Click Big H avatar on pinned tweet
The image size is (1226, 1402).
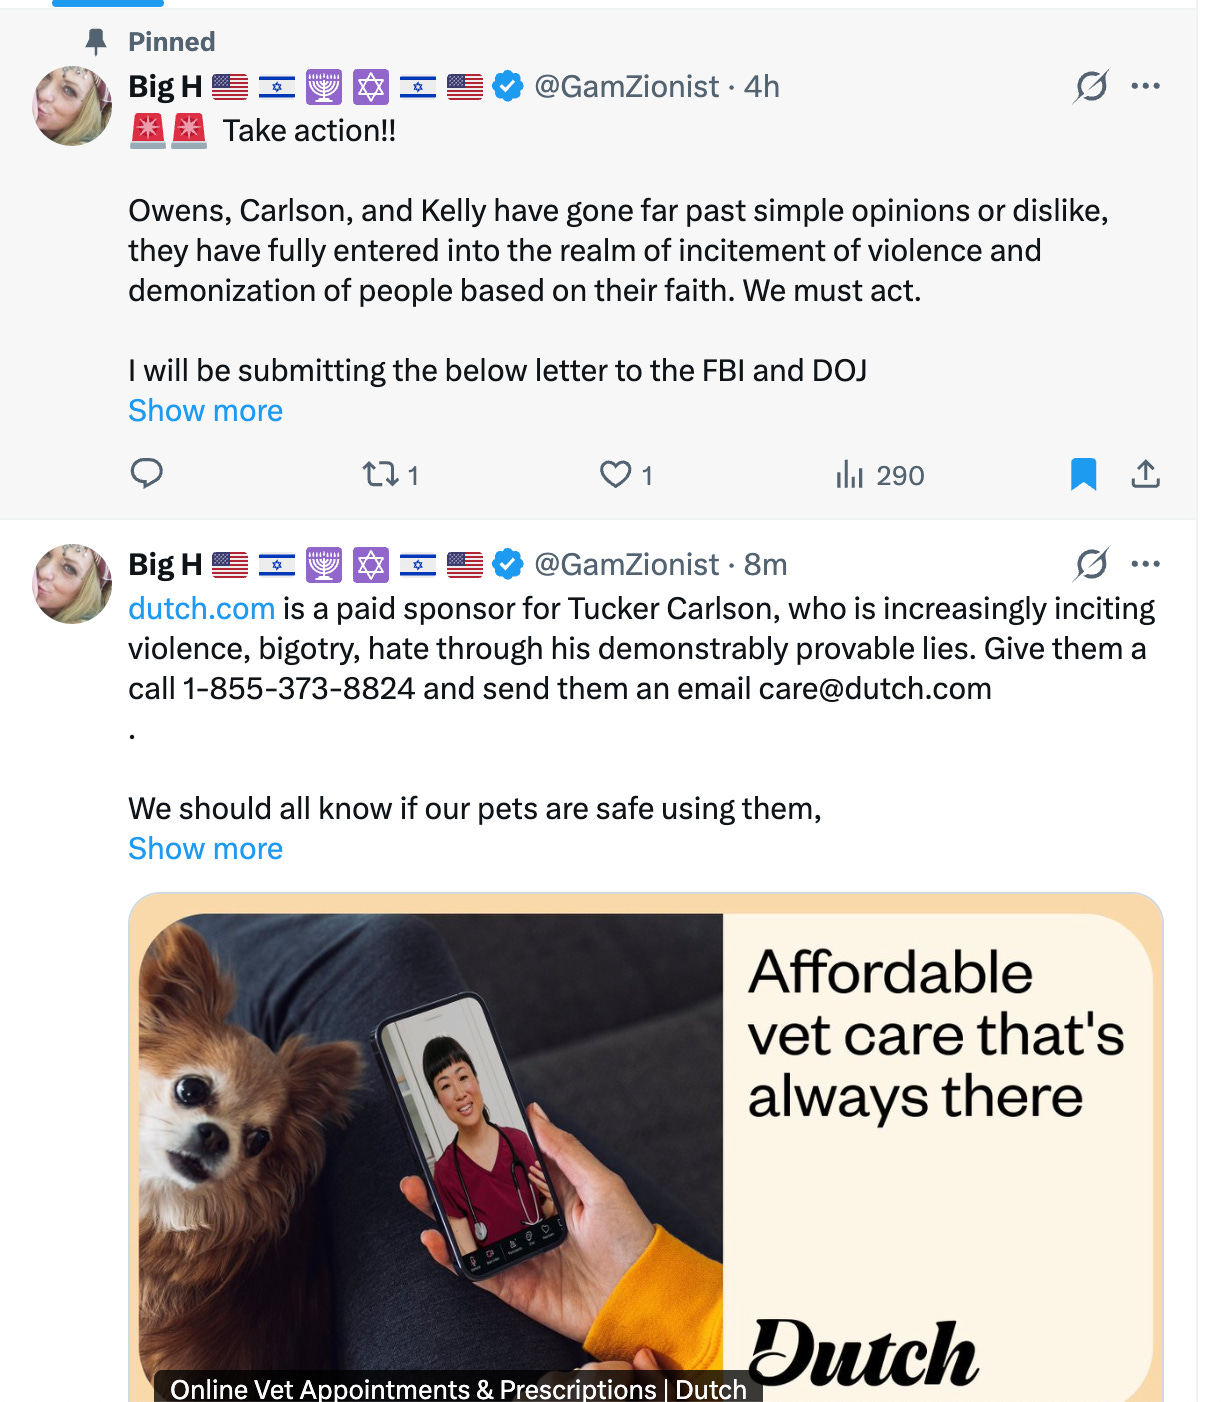coord(72,106)
